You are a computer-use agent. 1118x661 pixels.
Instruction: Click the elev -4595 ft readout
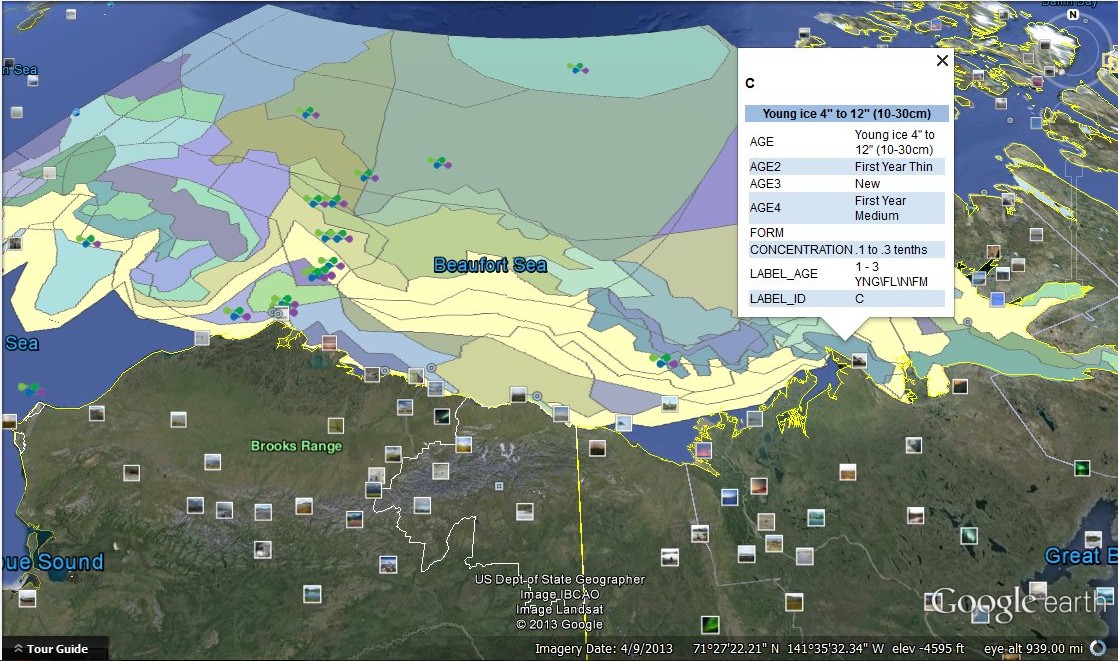tap(928, 648)
